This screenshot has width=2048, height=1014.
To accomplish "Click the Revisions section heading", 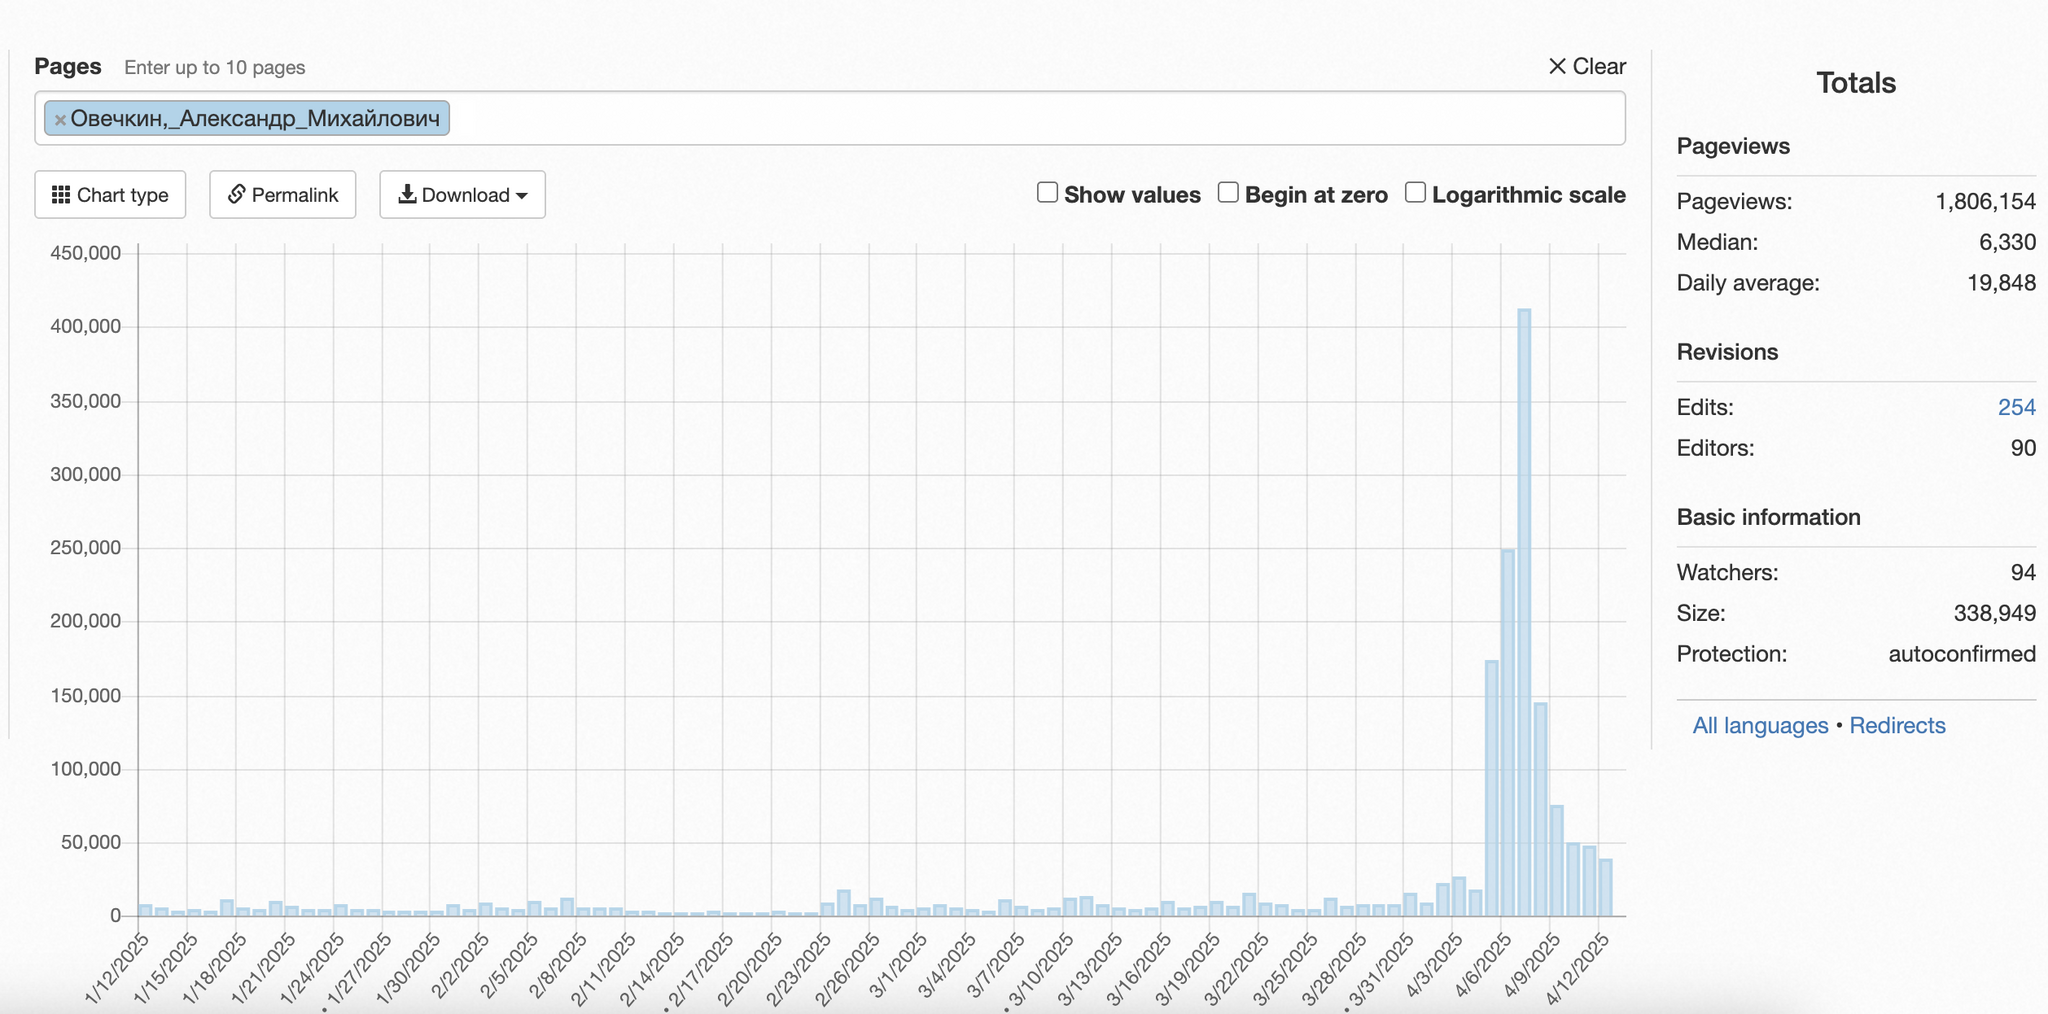I will [x=1727, y=352].
